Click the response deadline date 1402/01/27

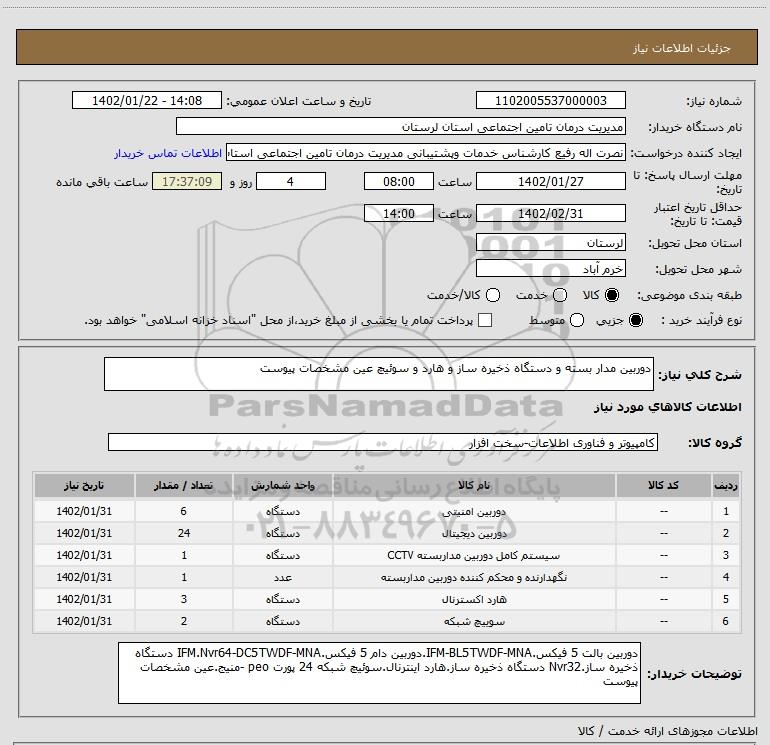[550, 182]
